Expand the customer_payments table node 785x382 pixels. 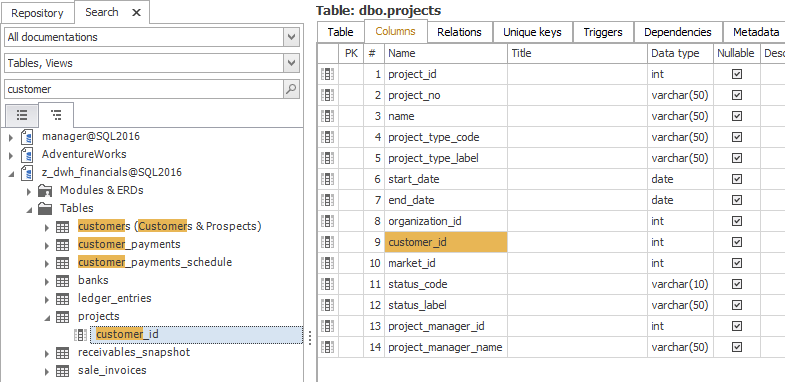click(47, 245)
